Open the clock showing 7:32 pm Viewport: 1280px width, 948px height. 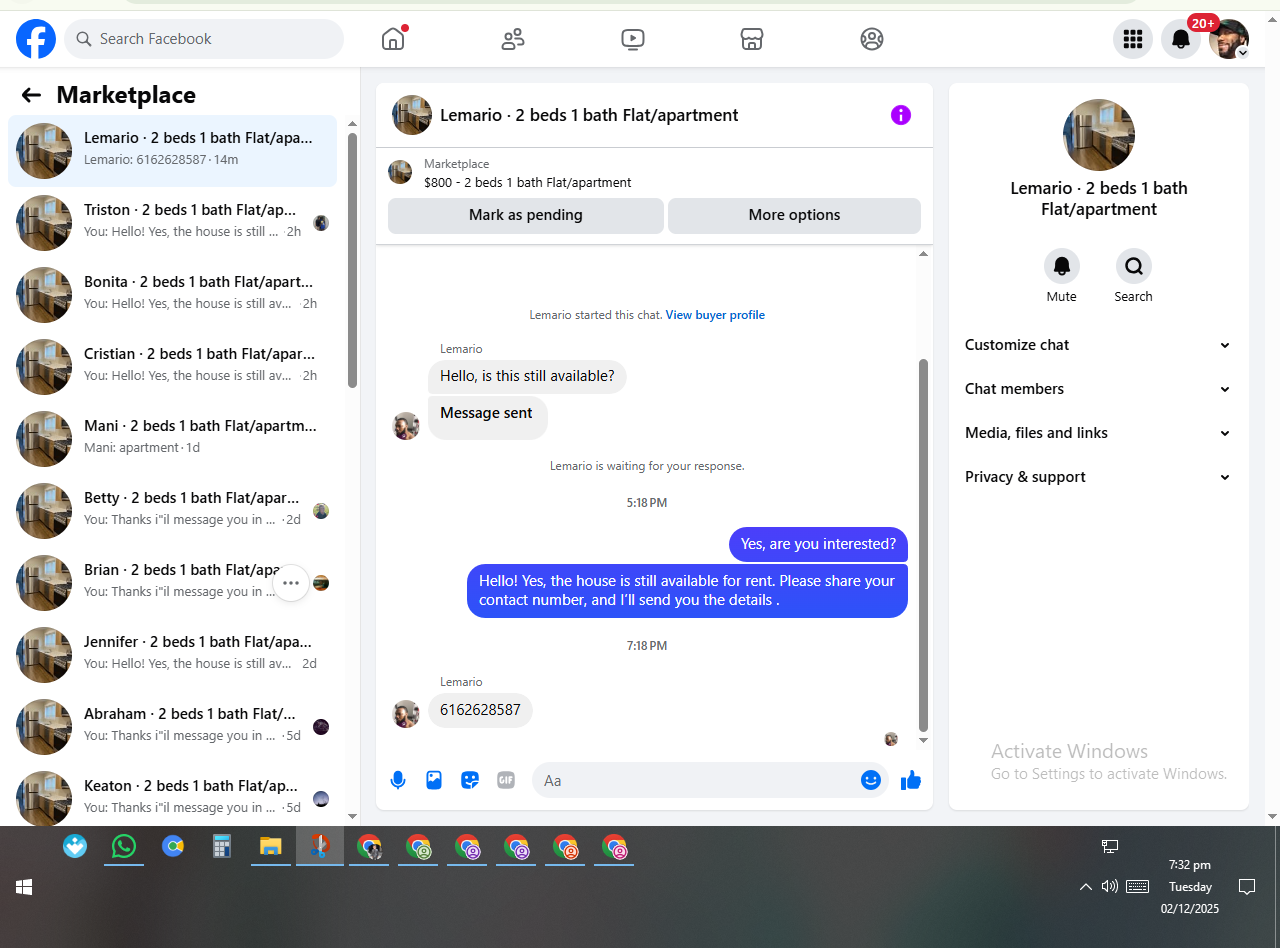pos(1189,865)
